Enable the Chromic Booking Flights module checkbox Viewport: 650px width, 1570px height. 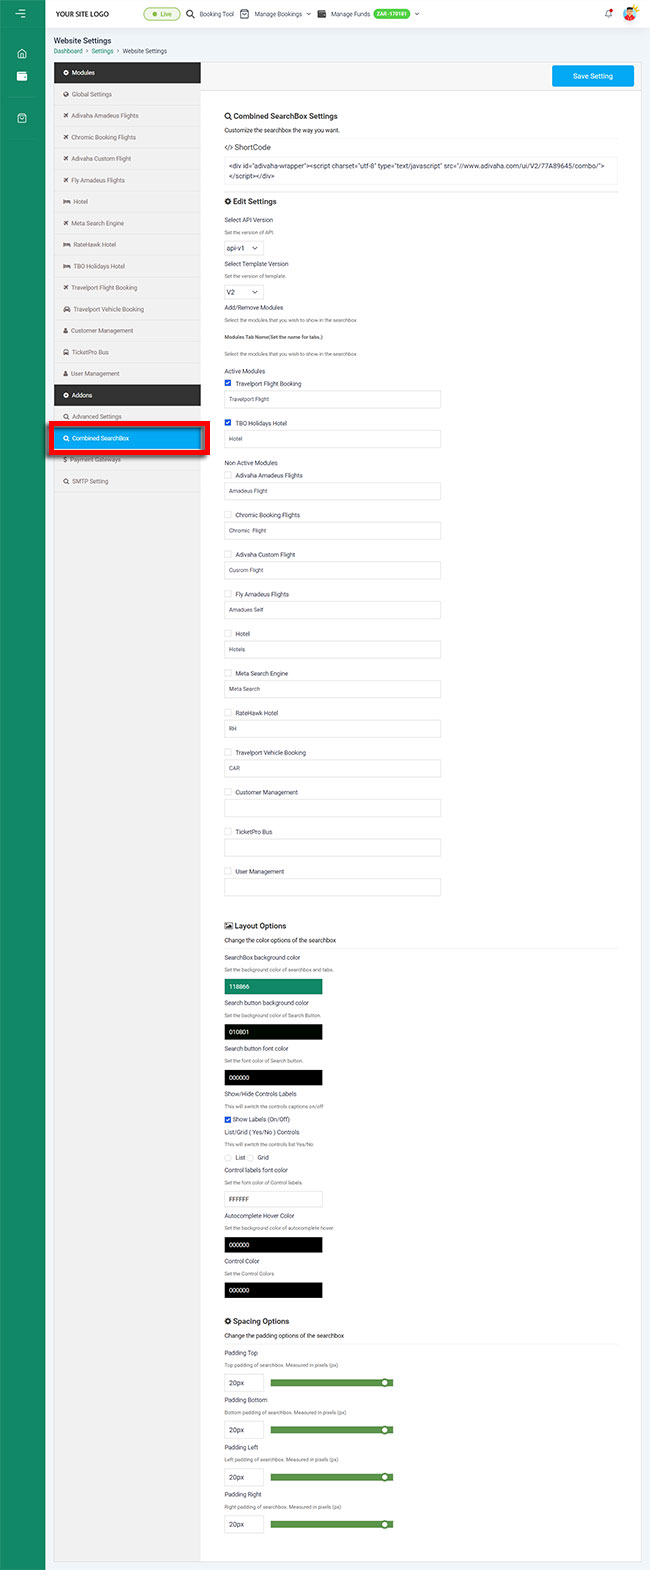228,515
